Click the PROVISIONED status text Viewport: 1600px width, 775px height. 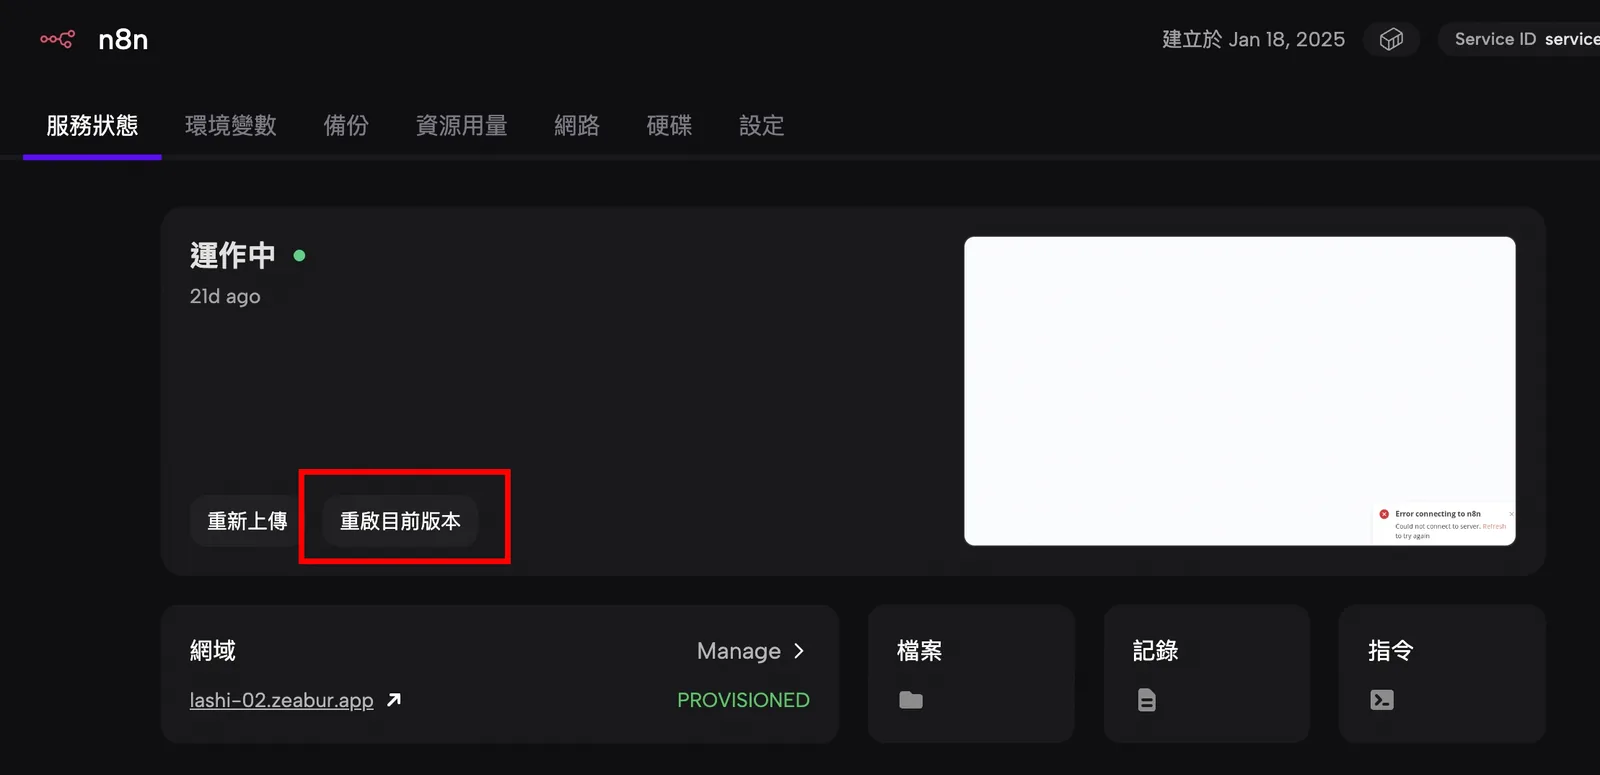[743, 700]
